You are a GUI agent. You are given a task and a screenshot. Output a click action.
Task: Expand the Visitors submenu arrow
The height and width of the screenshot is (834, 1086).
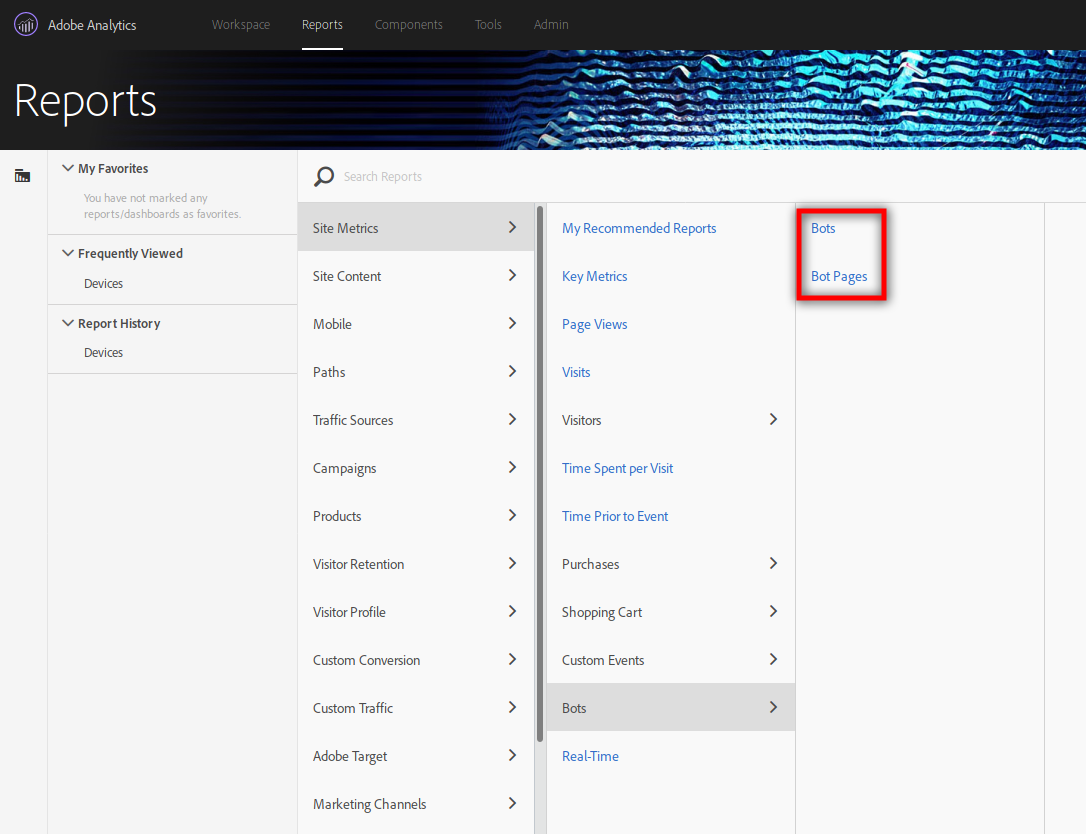[x=774, y=419]
